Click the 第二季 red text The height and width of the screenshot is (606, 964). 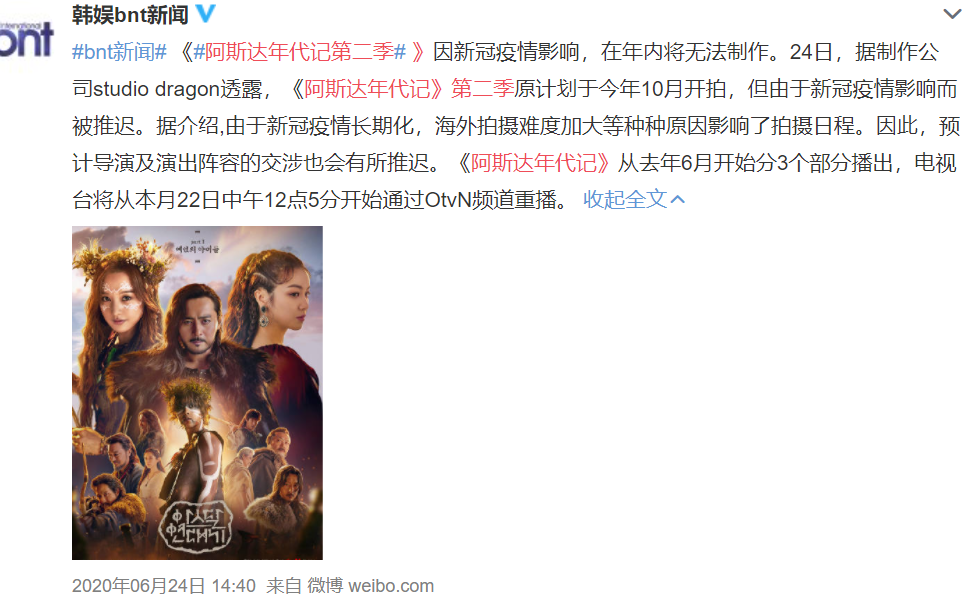(483, 89)
